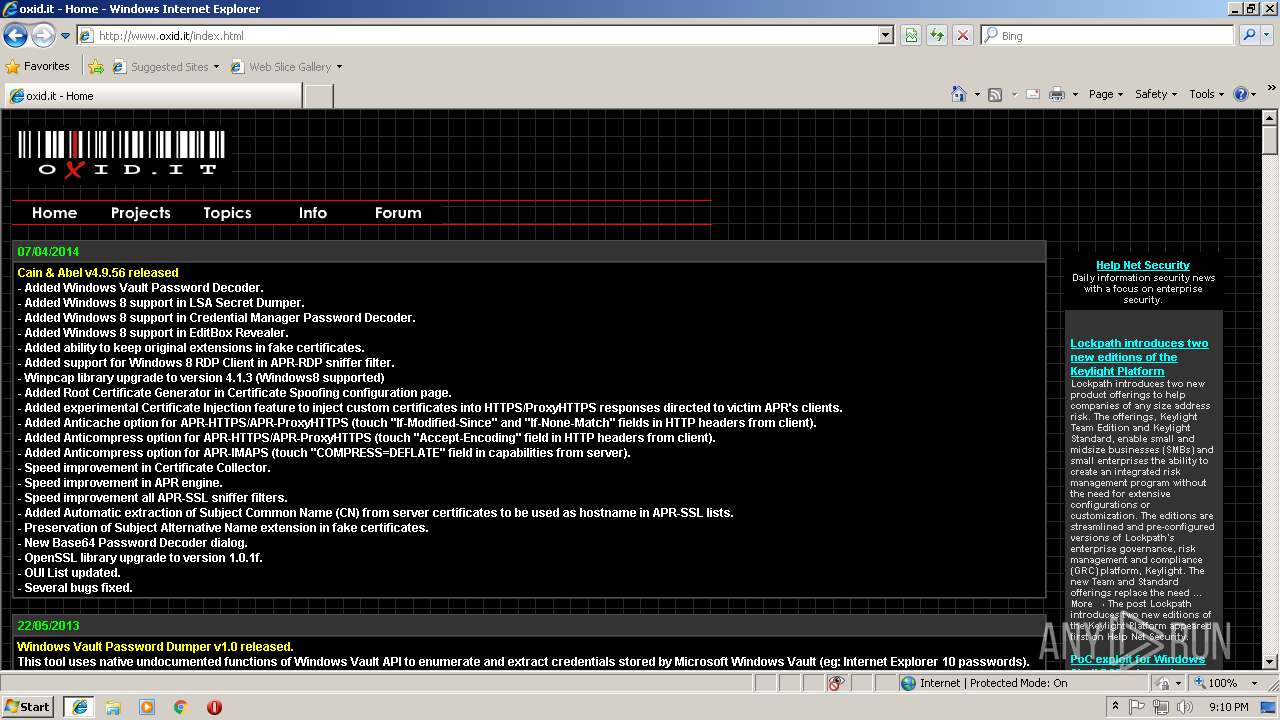The height and width of the screenshot is (720, 1280).
Task: Click the Home house icon
Action: coord(959,94)
